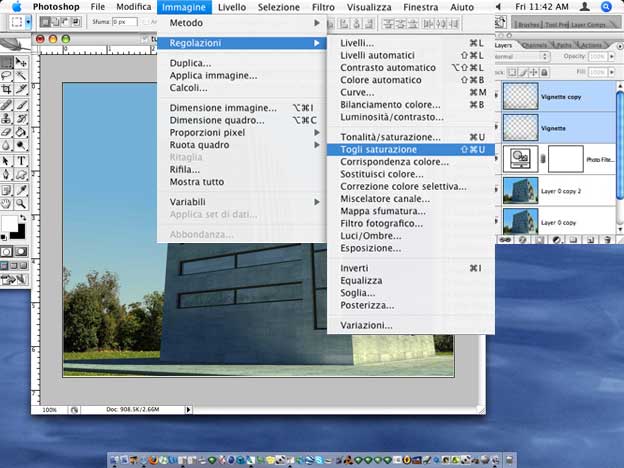This screenshot has height=468, width=624.
Task: Select the Hand tool
Action: click(x=7, y=202)
